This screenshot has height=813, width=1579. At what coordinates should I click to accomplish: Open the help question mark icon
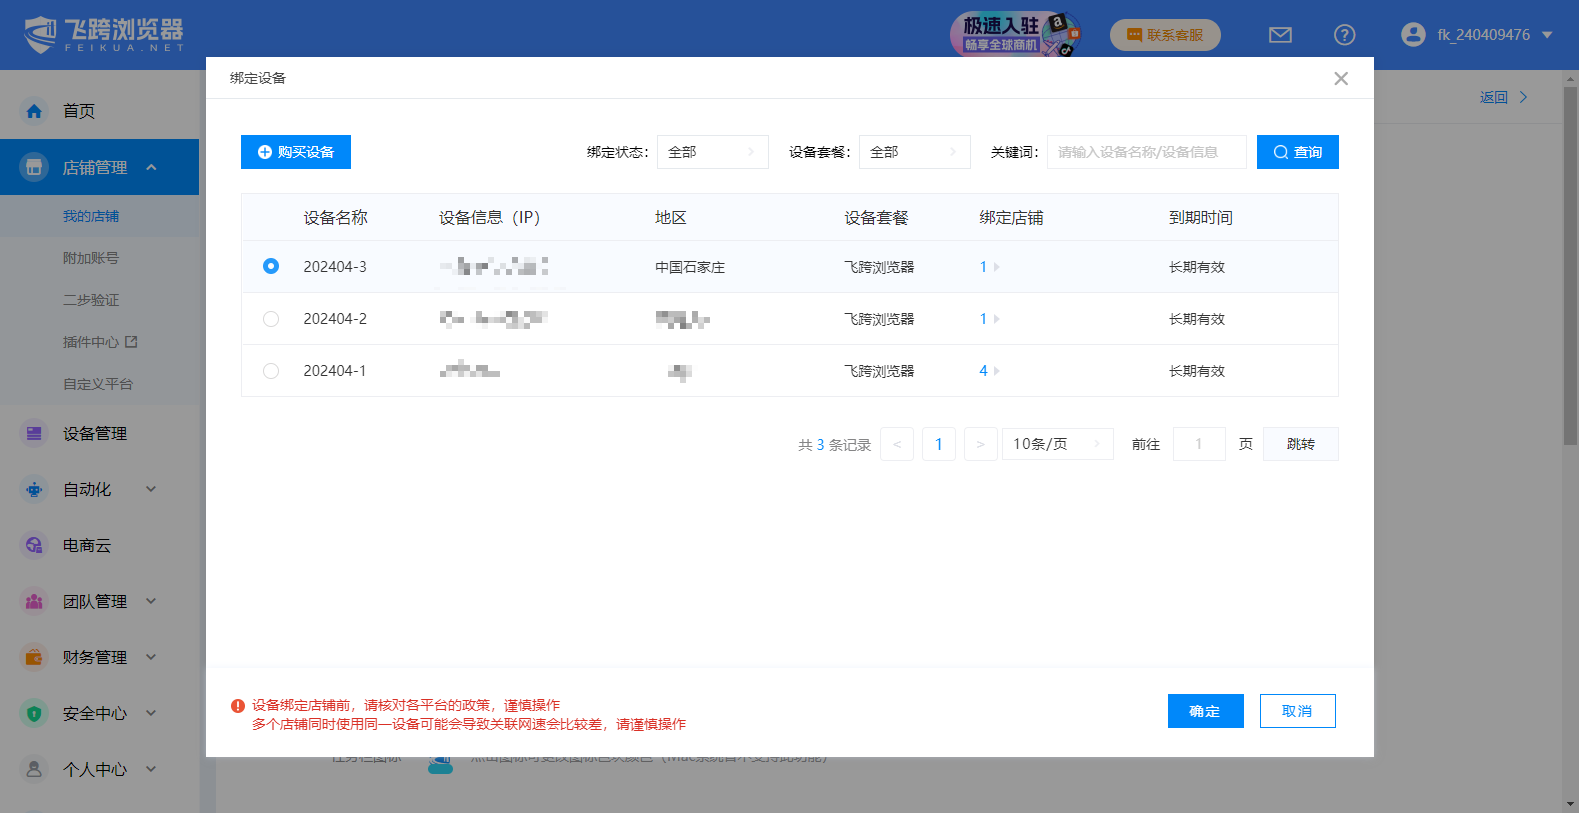tap(1344, 35)
